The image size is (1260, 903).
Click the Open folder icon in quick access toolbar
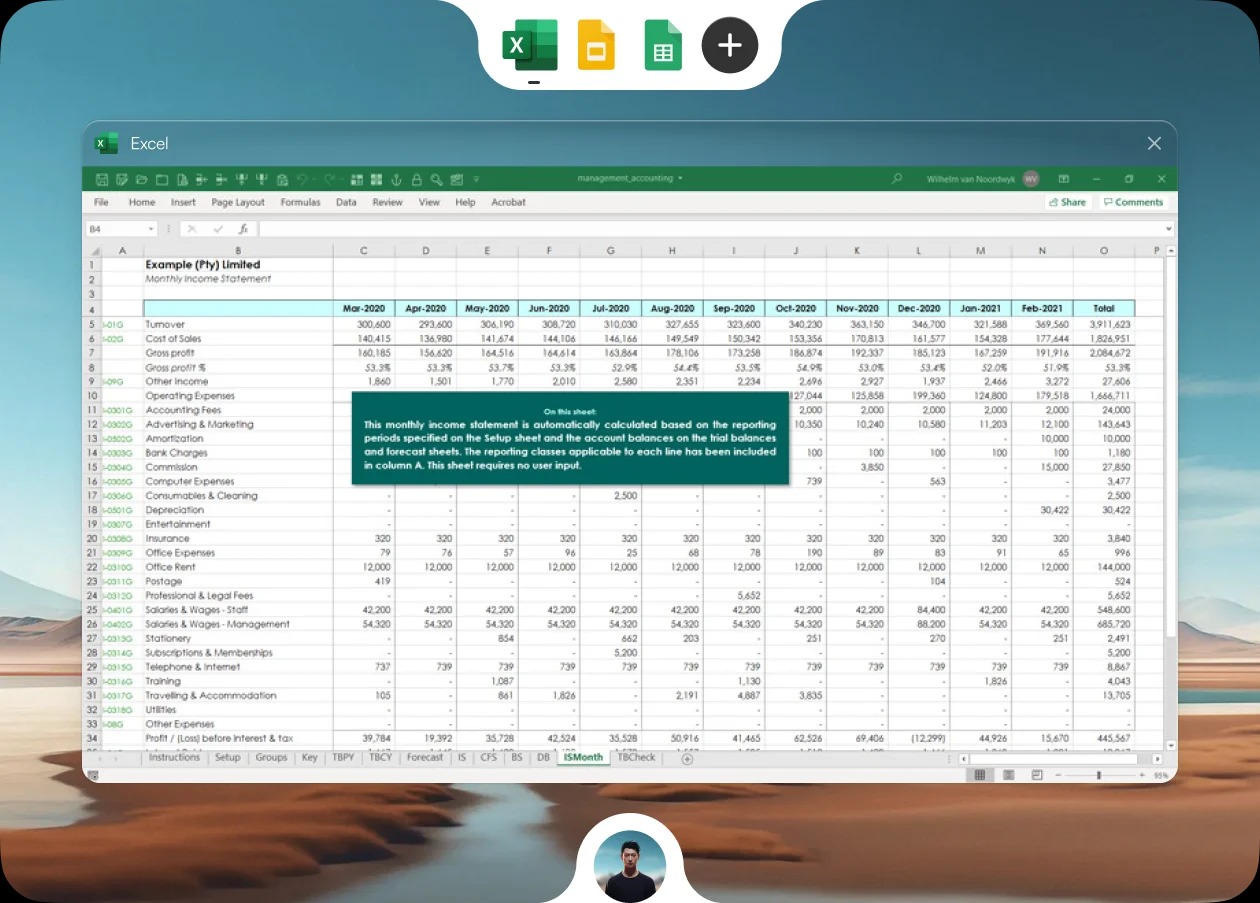point(141,179)
